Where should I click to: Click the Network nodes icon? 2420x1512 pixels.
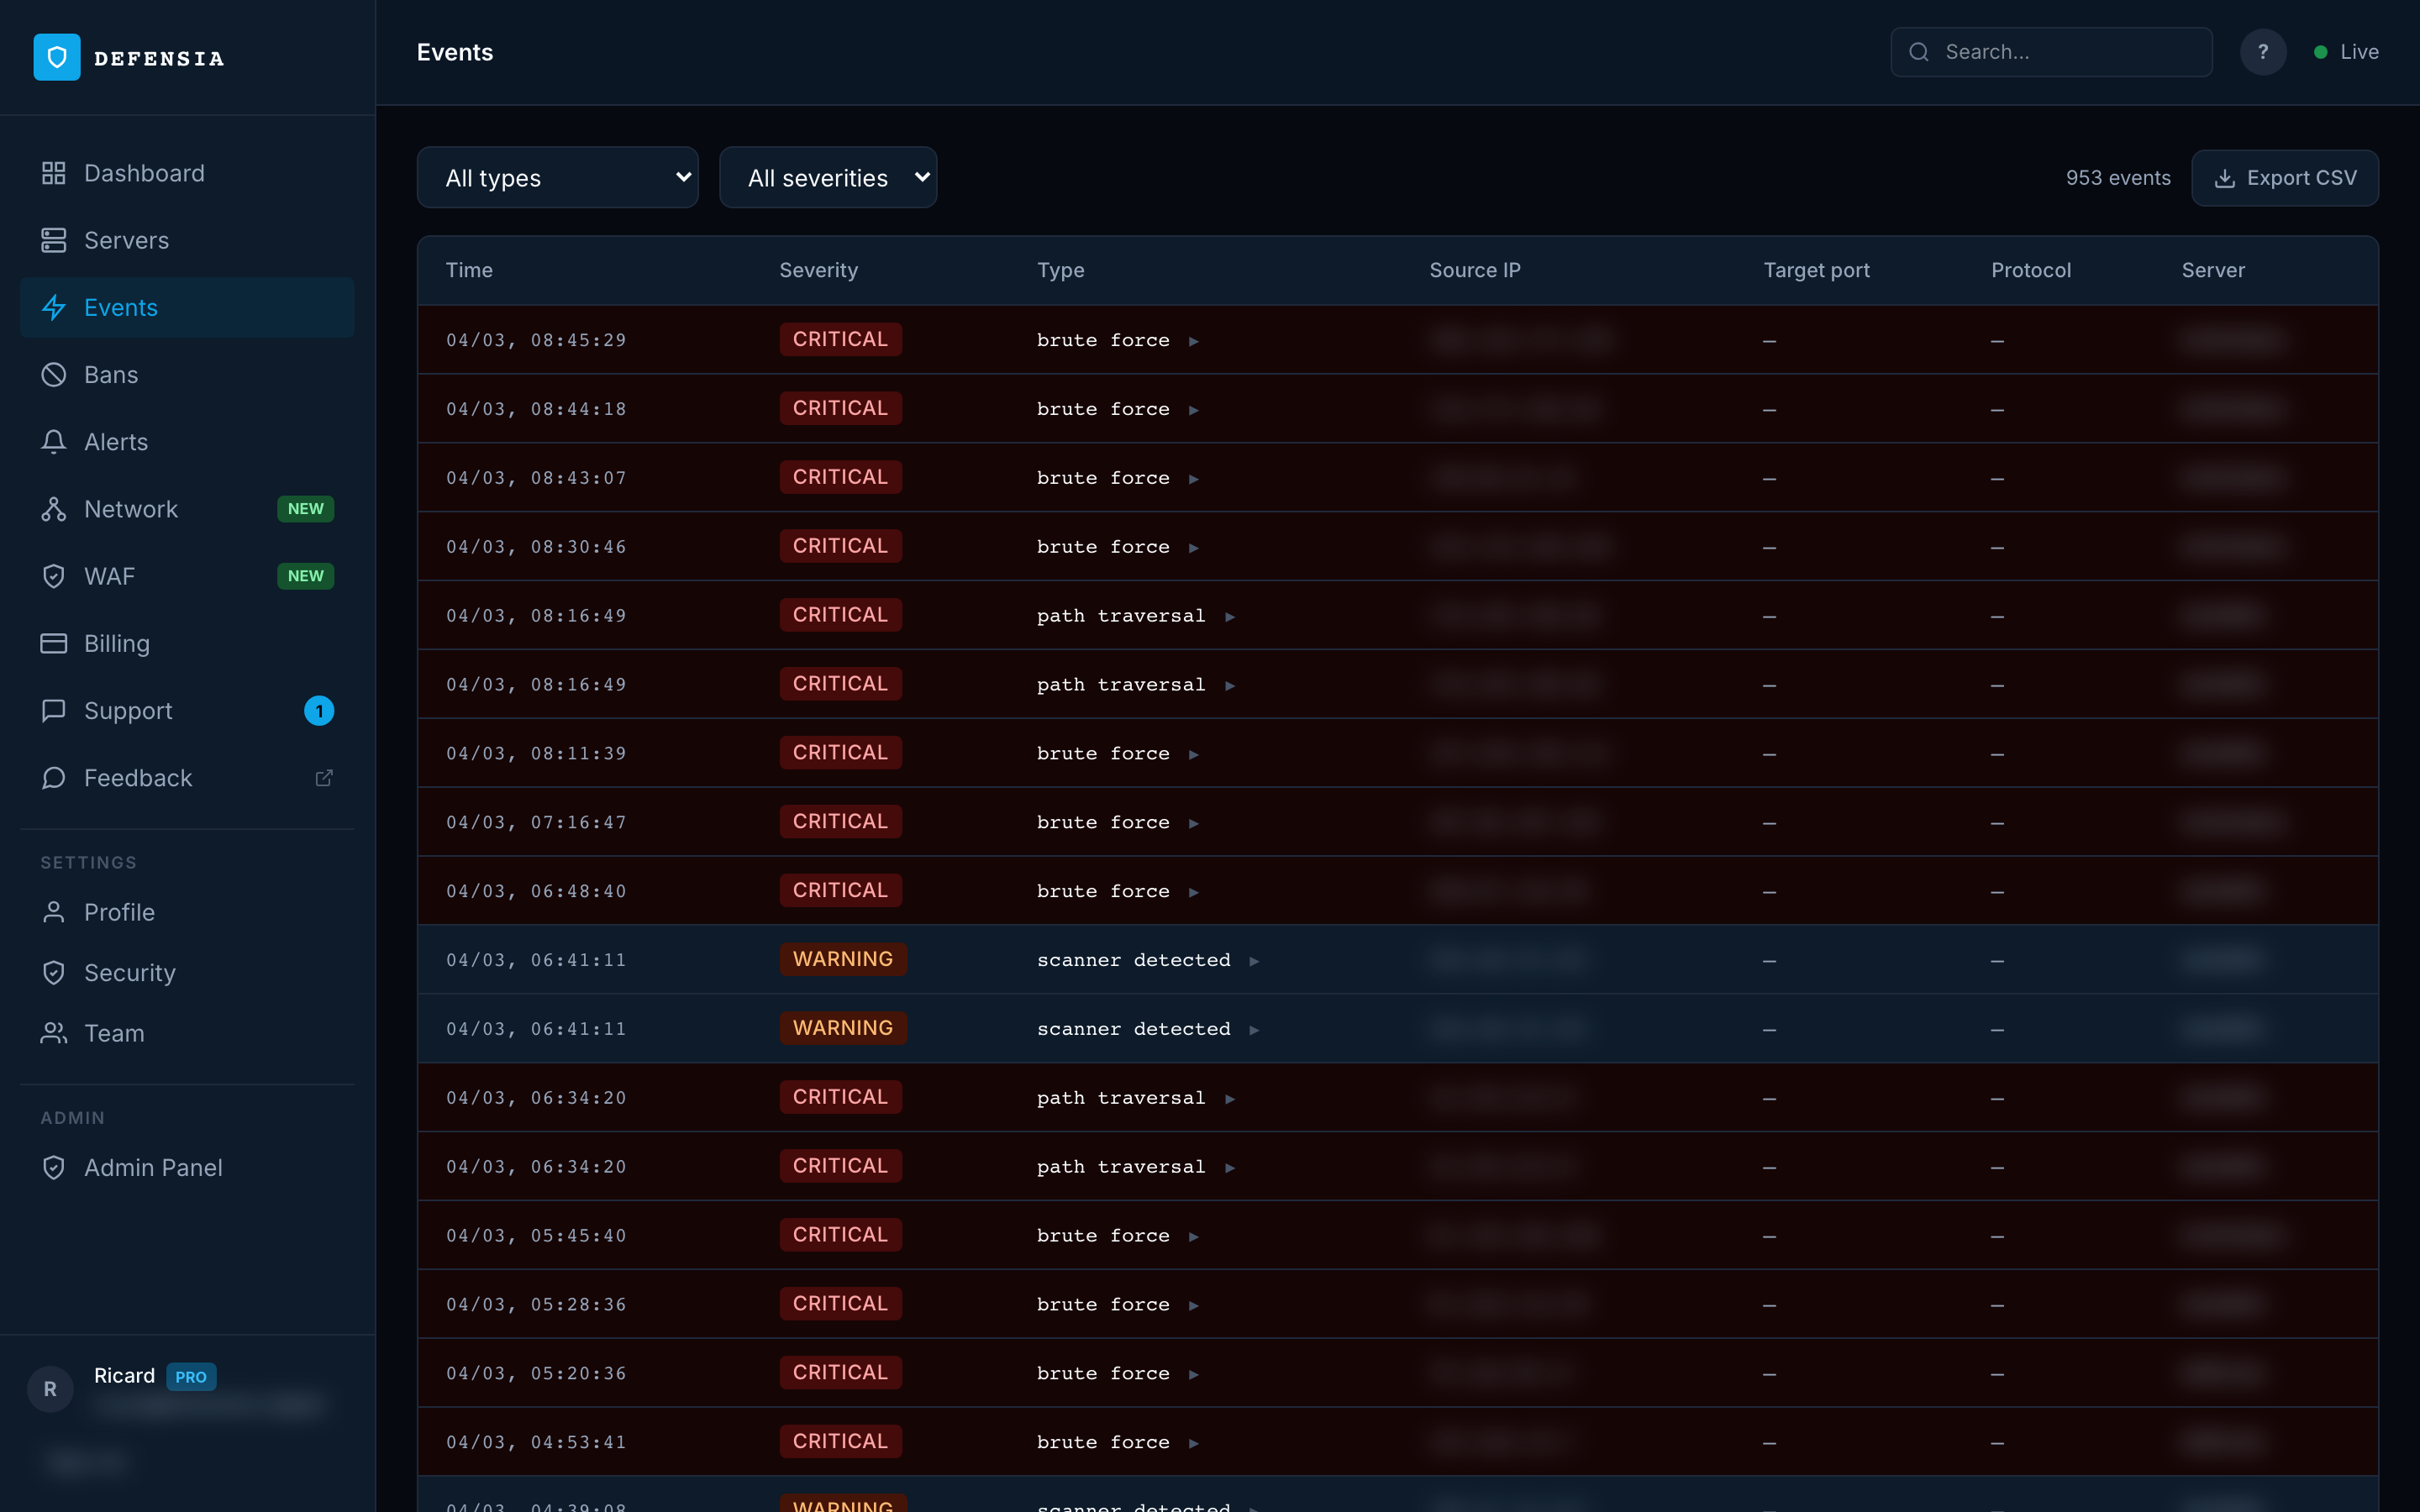point(54,509)
